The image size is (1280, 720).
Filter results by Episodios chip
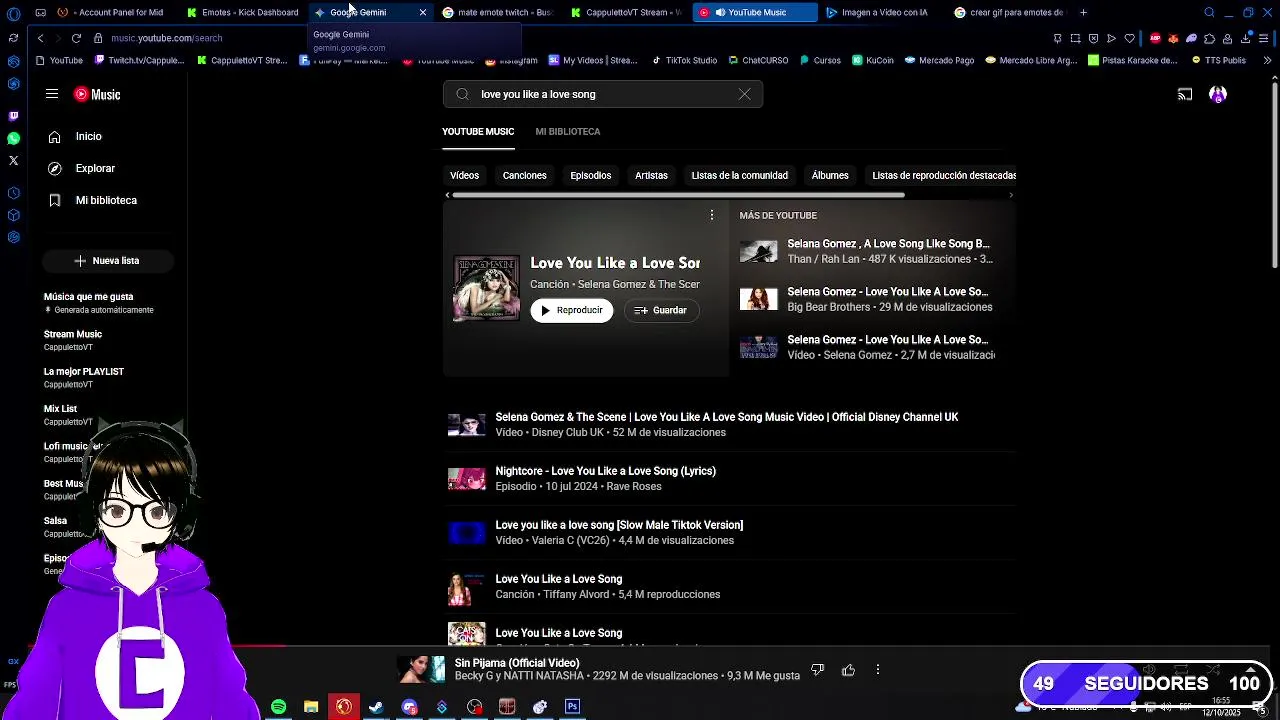point(590,175)
